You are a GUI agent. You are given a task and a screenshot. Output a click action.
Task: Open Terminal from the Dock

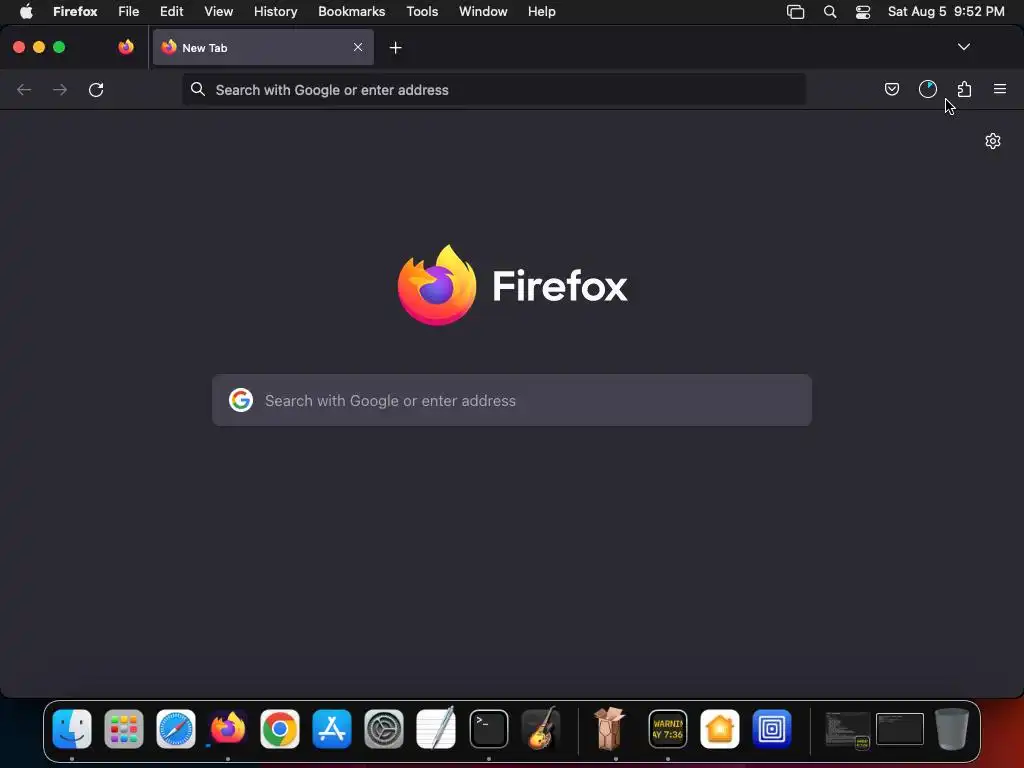(x=488, y=729)
